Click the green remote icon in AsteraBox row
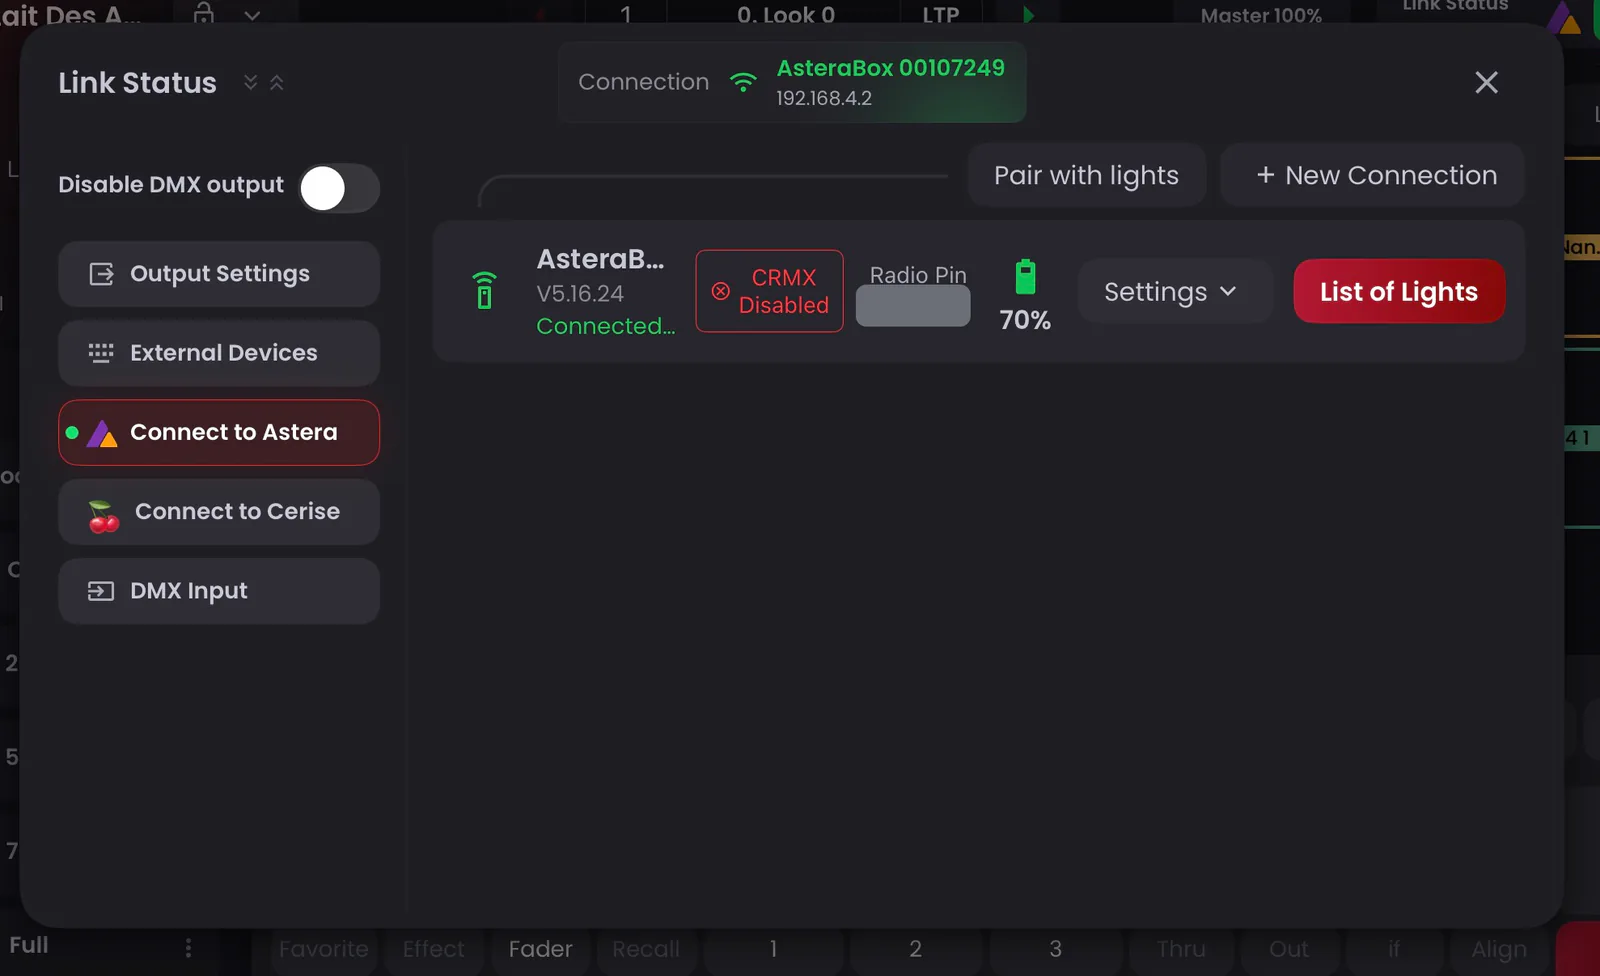 pos(484,290)
